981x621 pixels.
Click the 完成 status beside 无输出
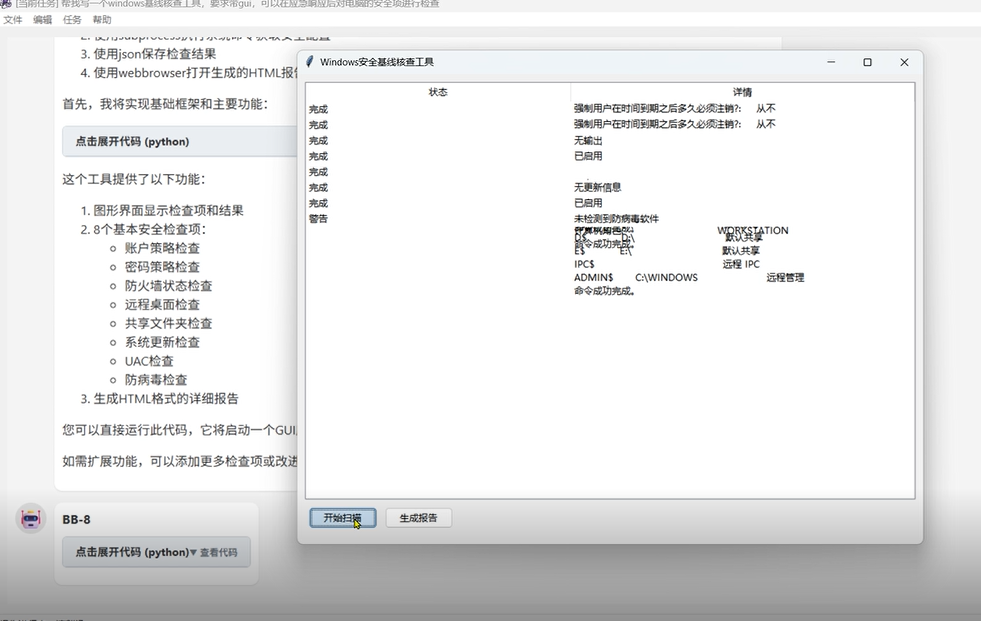click(x=318, y=141)
